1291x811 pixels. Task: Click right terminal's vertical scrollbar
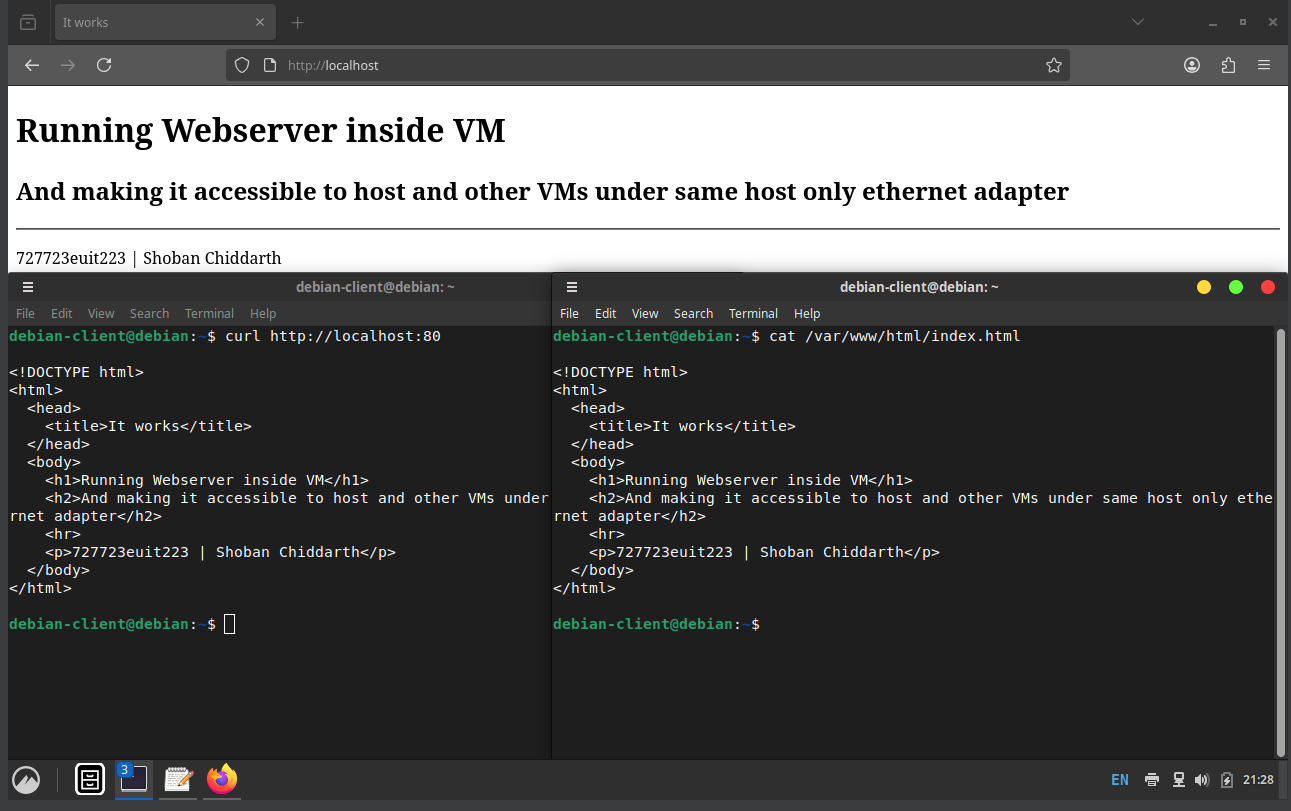coord(1280,540)
